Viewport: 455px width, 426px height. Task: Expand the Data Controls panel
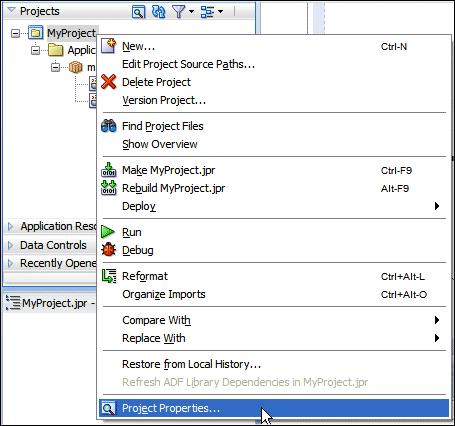point(10,245)
